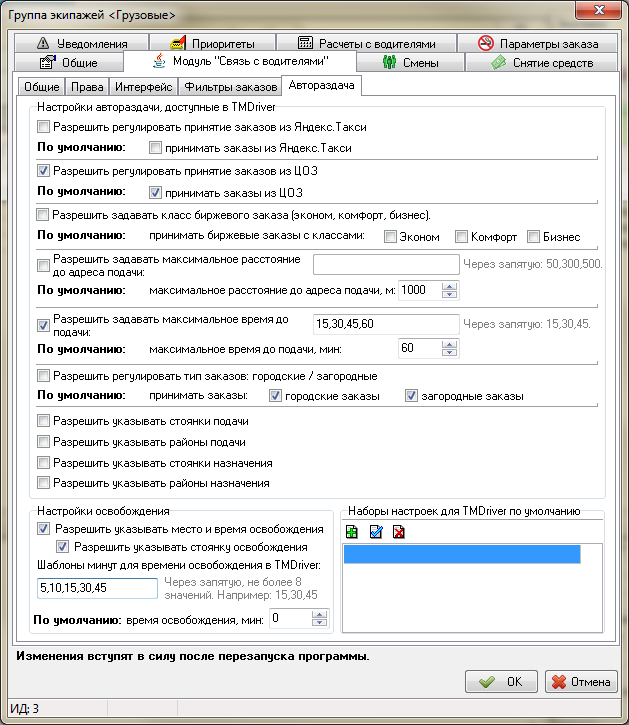Click the OK button
Viewport: 629px width, 725px height.
501,682
